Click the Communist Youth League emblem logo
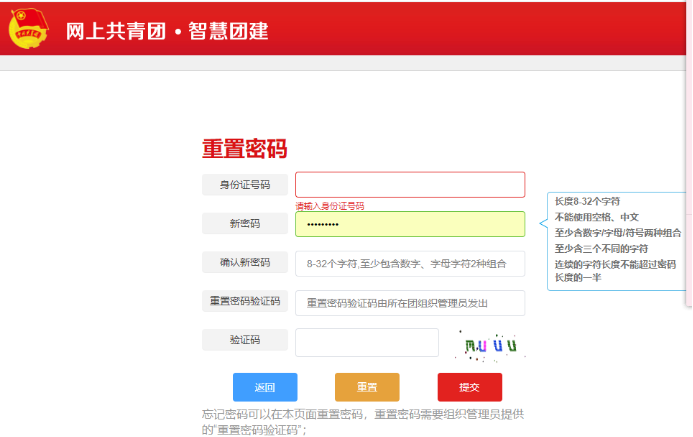 tap(31, 29)
